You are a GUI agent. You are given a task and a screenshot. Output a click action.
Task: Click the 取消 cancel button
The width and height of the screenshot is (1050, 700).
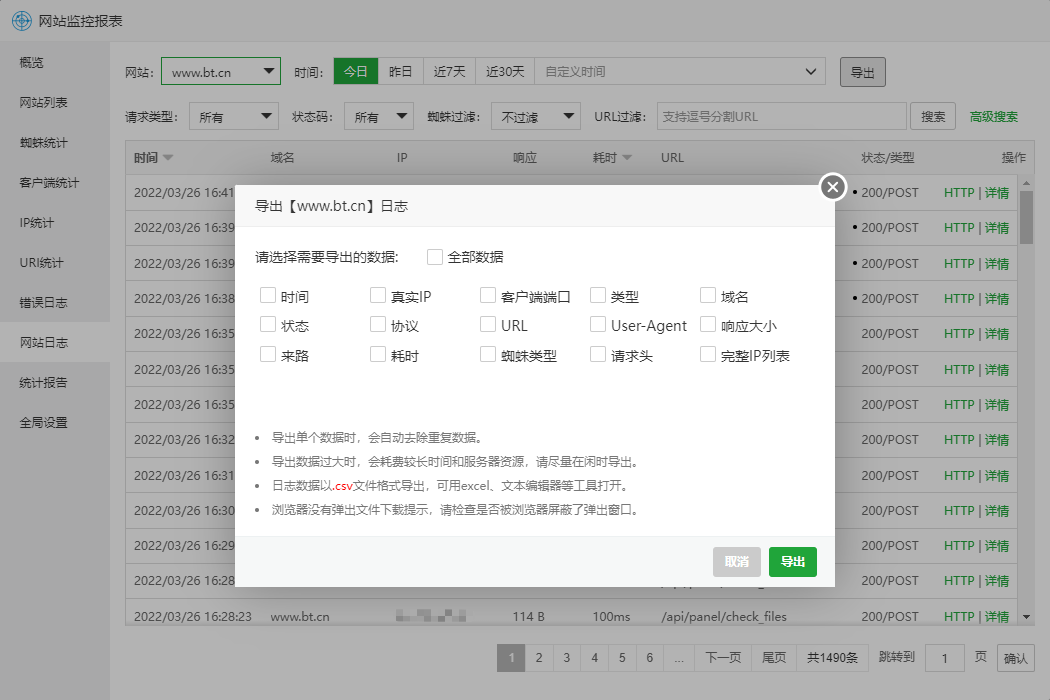737,561
